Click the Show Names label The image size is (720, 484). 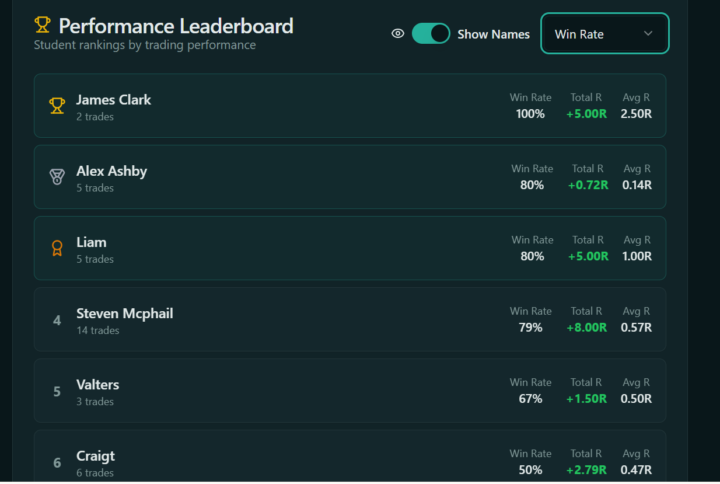[x=493, y=34]
